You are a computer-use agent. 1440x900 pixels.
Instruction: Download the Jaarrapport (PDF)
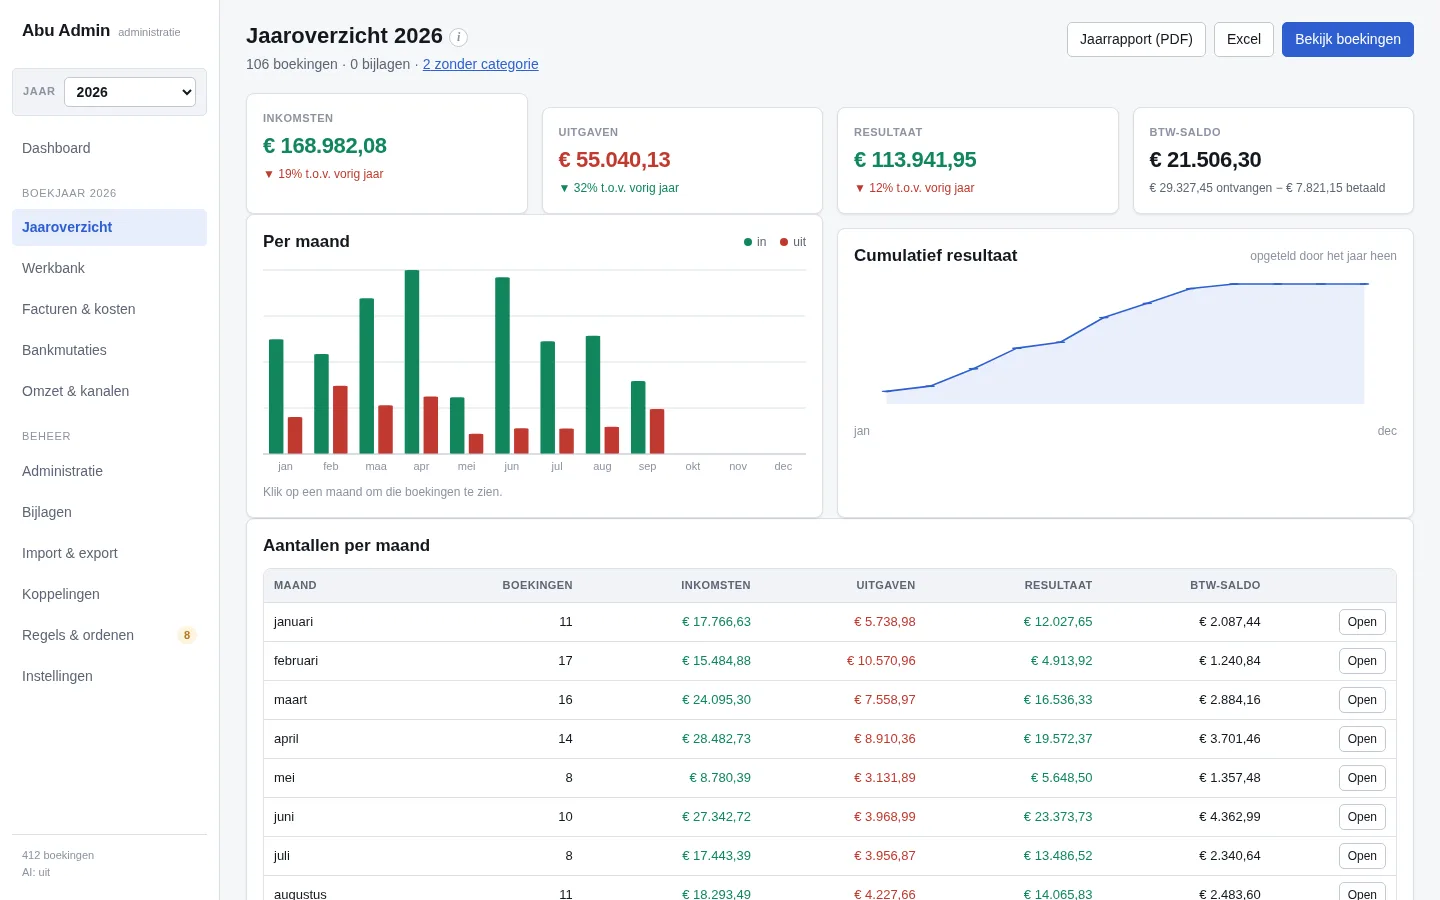point(1136,39)
